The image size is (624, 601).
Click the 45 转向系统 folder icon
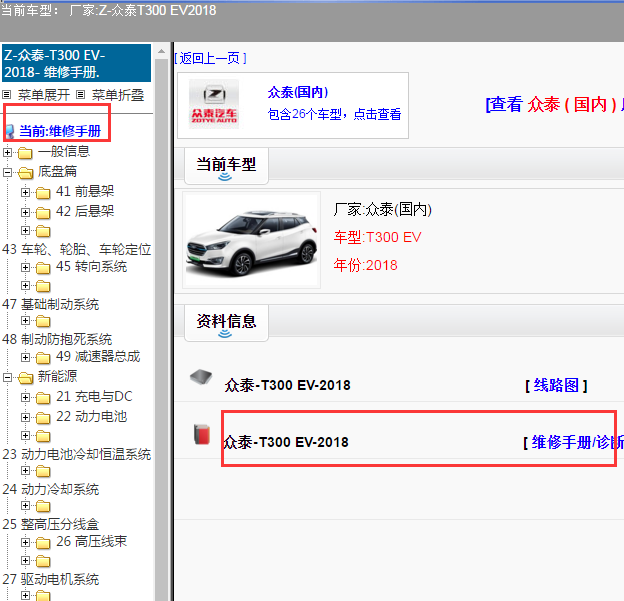coord(43,267)
